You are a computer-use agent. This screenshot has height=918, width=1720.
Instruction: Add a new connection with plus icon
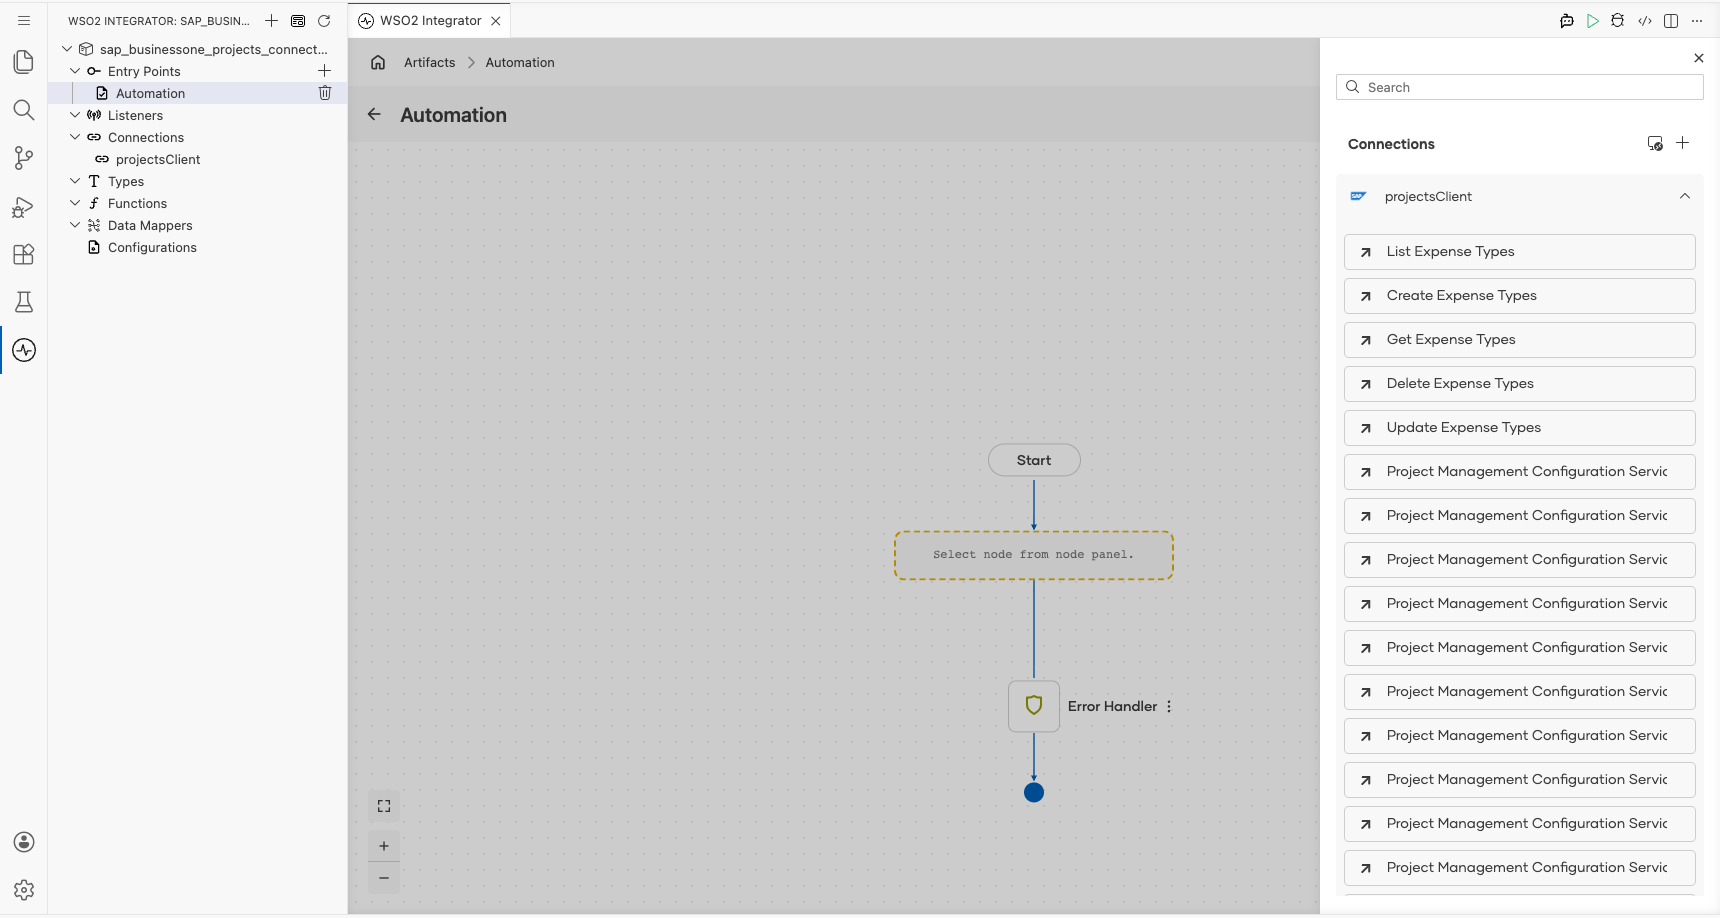click(x=1683, y=143)
